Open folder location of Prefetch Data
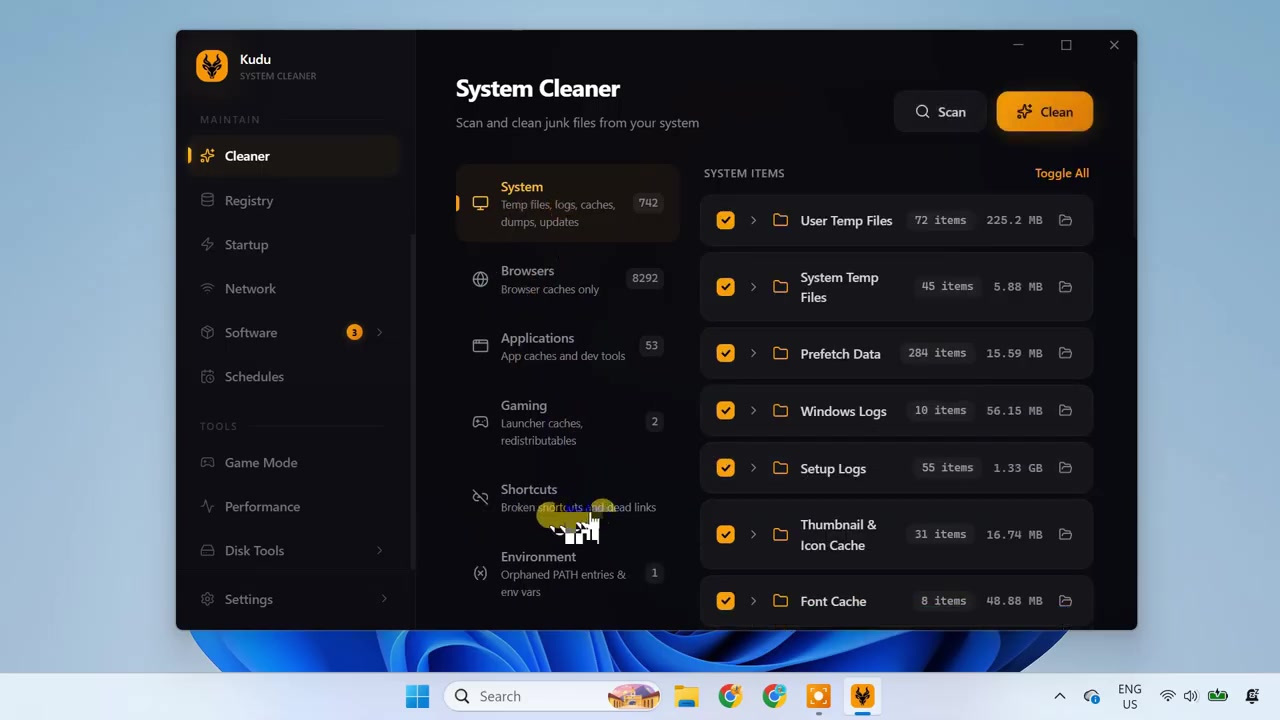This screenshot has height=720, width=1280. coord(1065,353)
